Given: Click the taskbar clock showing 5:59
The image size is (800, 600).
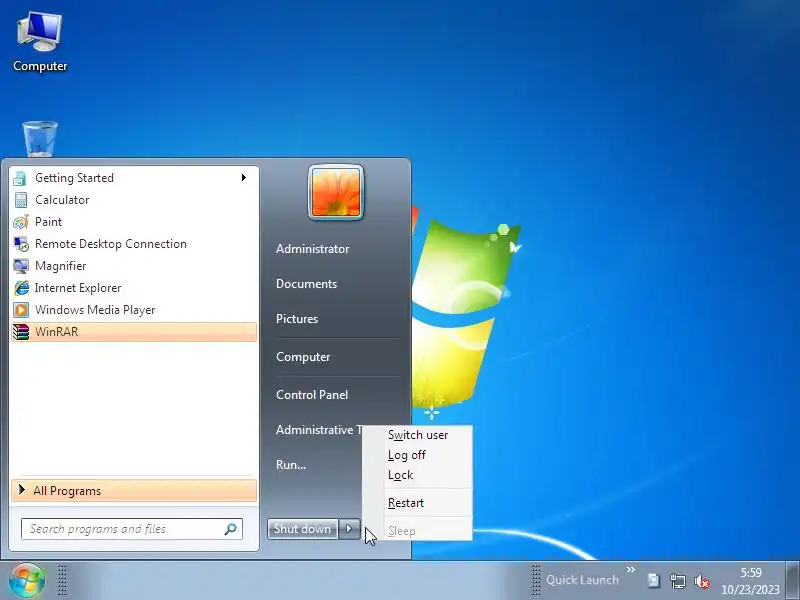Looking at the screenshot, I should pos(751,581).
